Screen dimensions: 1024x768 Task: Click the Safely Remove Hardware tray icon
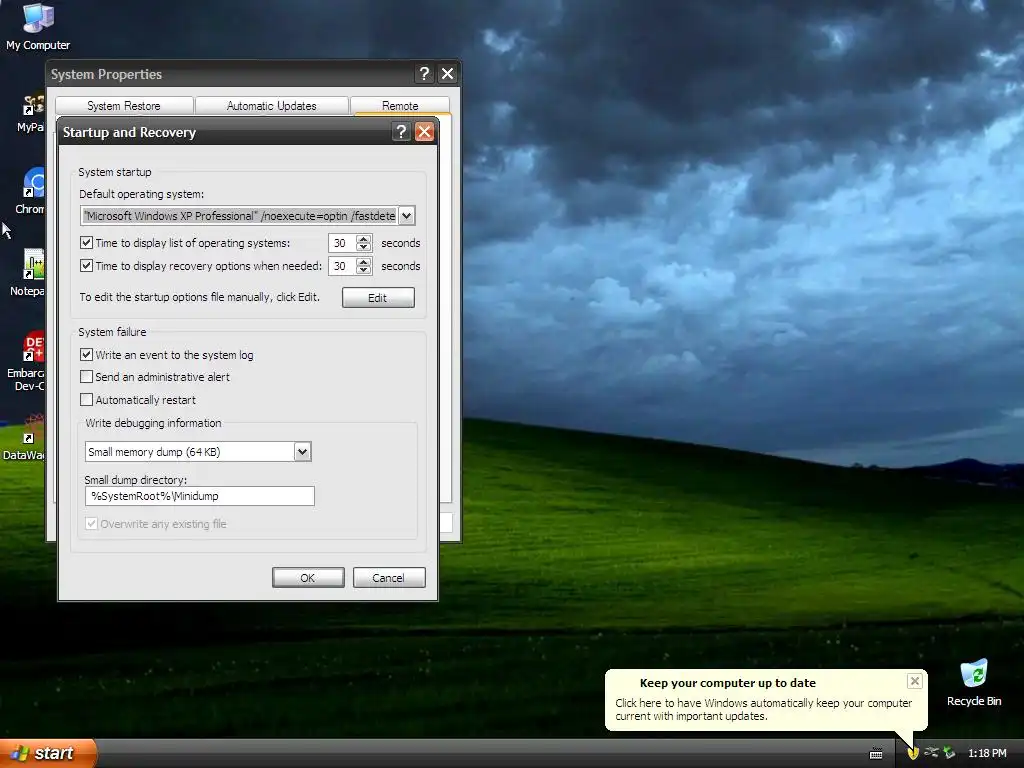950,753
